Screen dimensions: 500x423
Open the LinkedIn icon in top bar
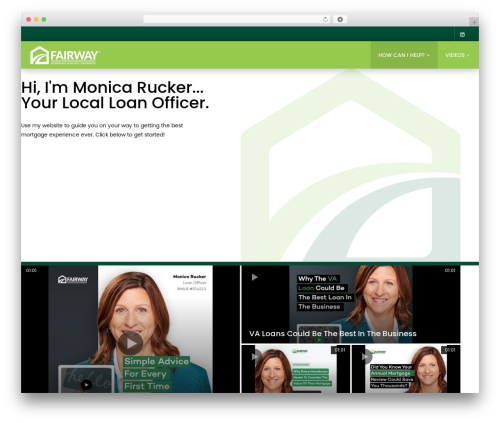[462, 34]
